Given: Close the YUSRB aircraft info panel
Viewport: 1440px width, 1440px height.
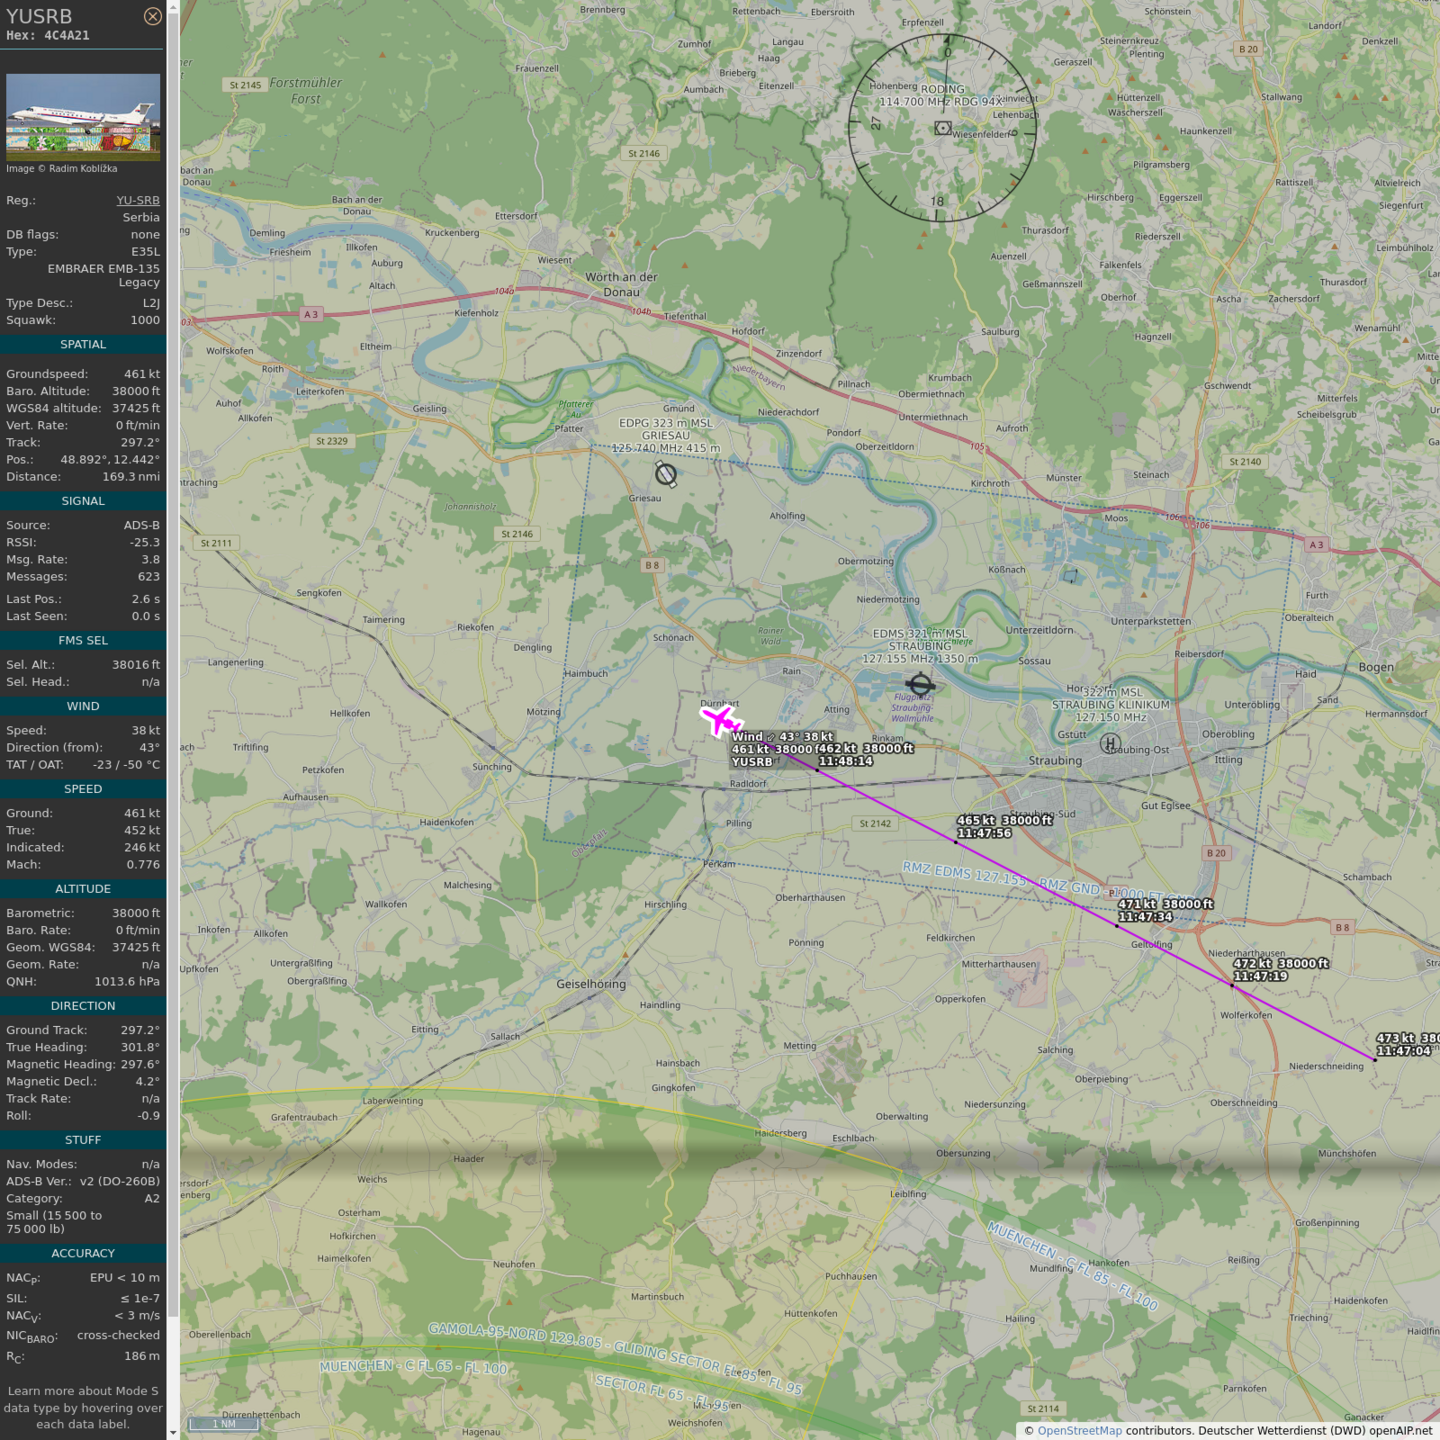Looking at the screenshot, I should point(152,16).
